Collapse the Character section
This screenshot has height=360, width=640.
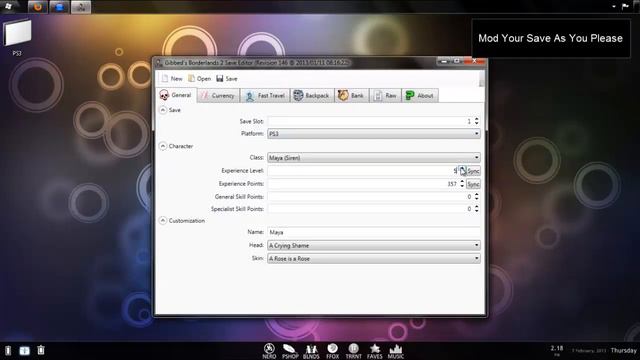tap(163, 146)
